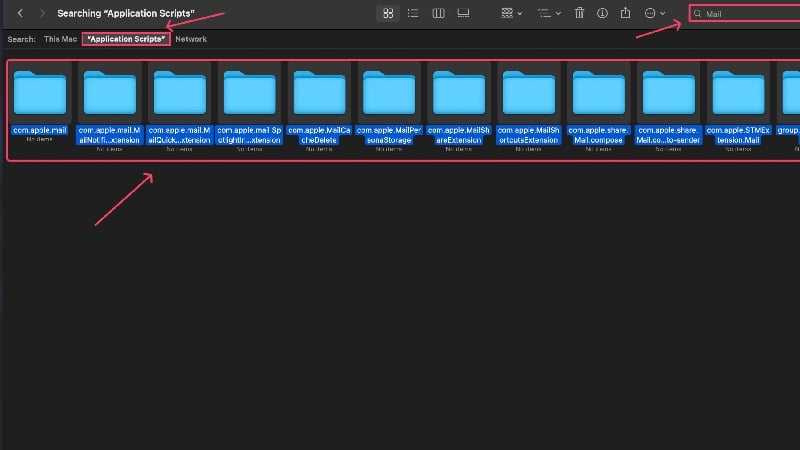Open Get Info icon
Viewport: 800px width, 450px height.
click(x=602, y=13)
